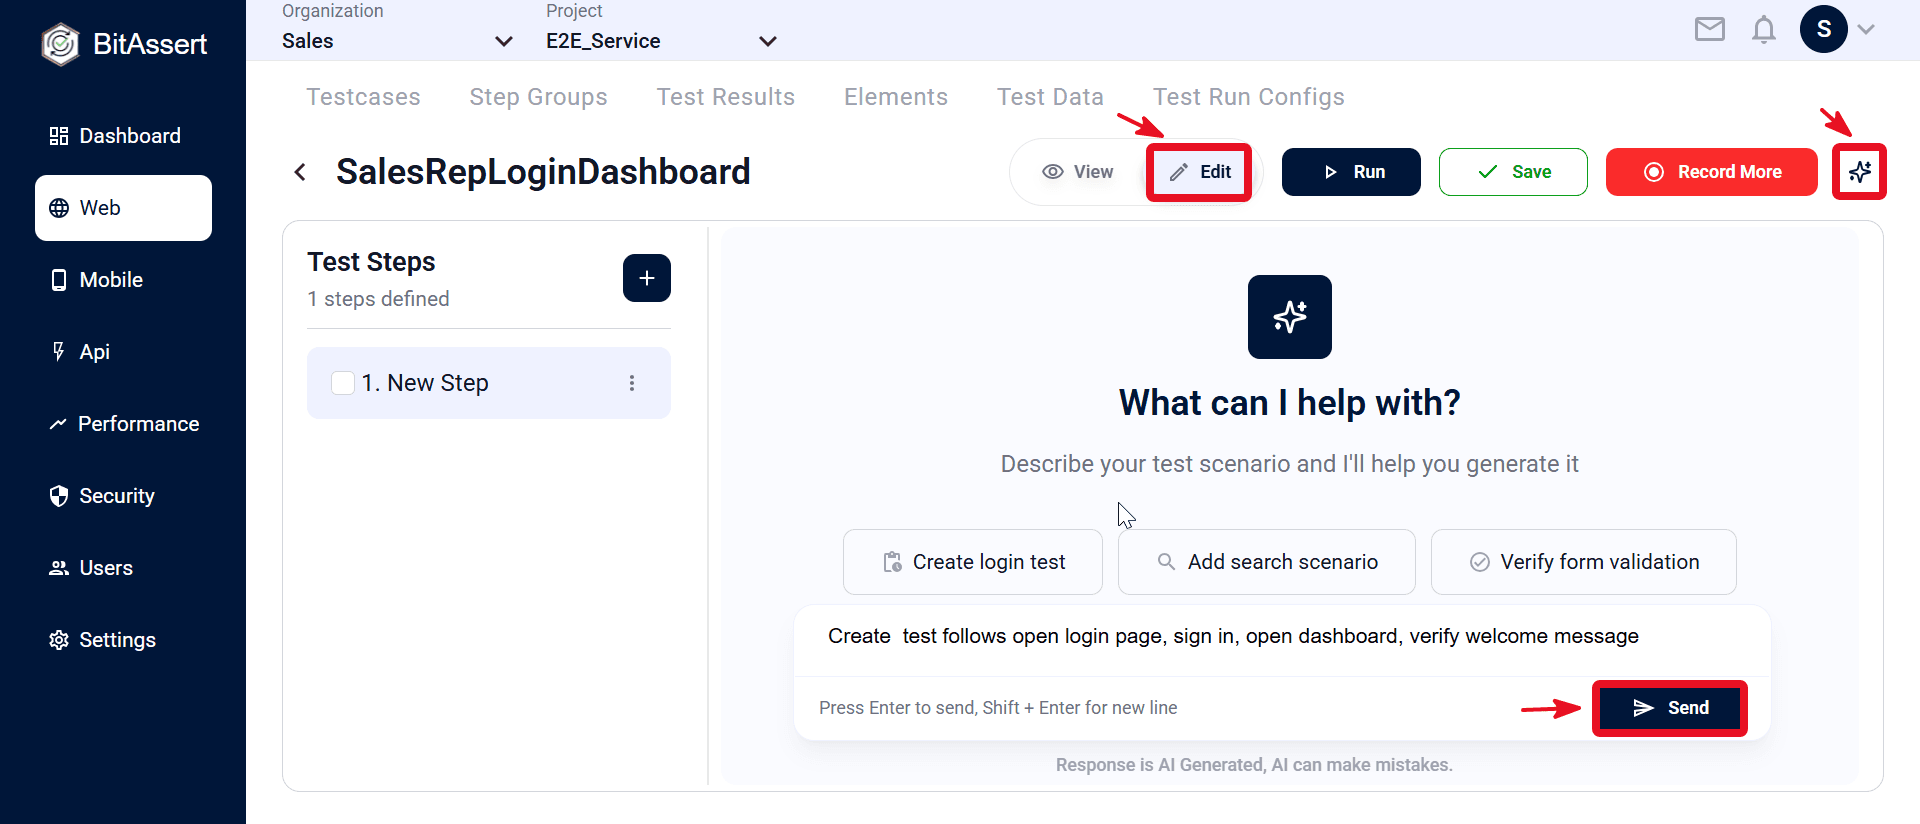1920x824 pixels.
Task: Click the AI prompt text field
Action: pyautogui.click(x=1282, y=638)
